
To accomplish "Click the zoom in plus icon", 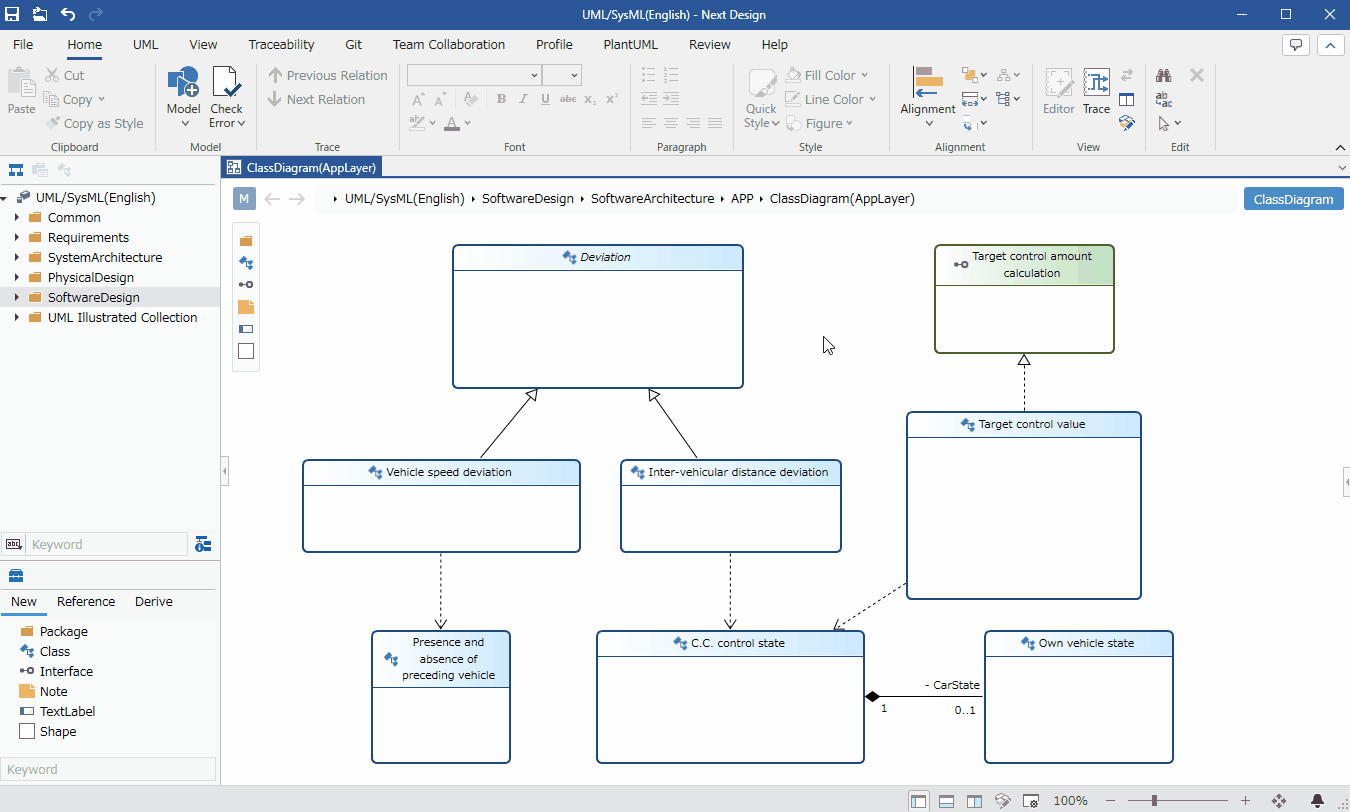I will pyautogui.click(x=1245, y=801).
